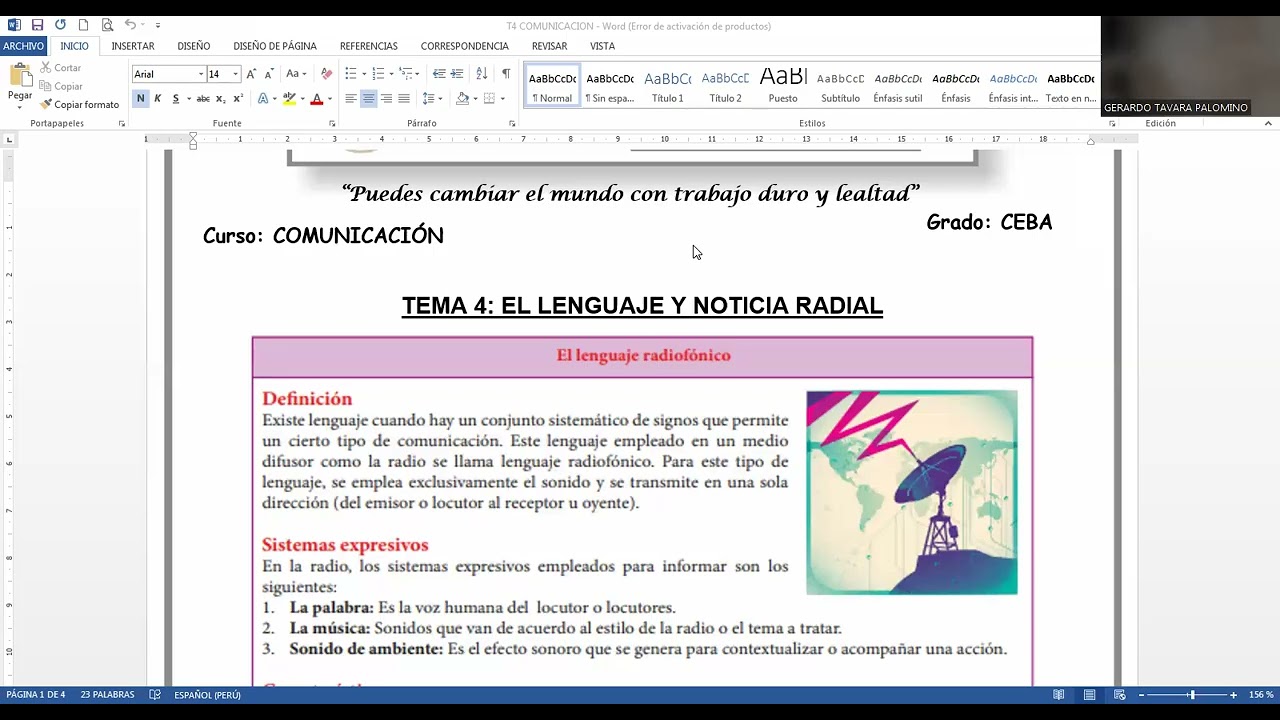Toggle underline (S) formatting
Viewport: 1280px width, 720px height.
click(176, 99)
